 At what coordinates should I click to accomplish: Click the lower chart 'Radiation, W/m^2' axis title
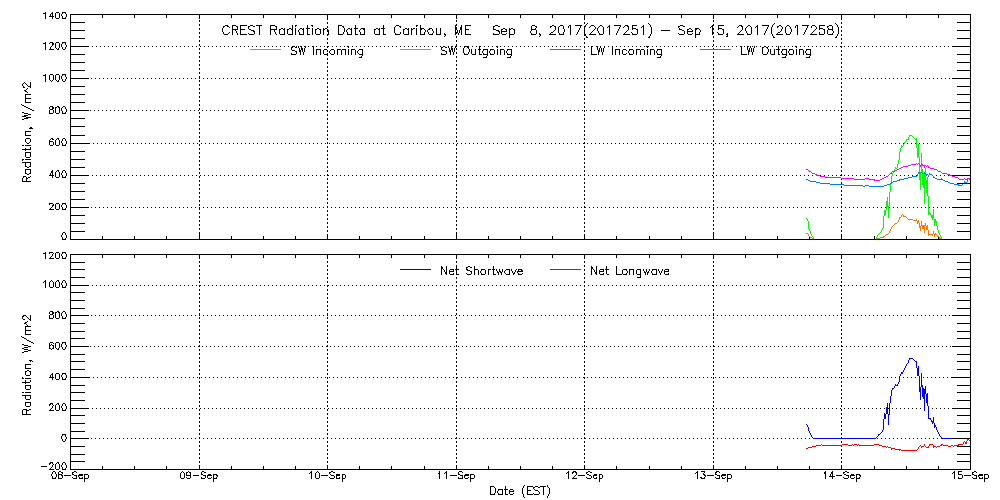[x=27, y=365]
